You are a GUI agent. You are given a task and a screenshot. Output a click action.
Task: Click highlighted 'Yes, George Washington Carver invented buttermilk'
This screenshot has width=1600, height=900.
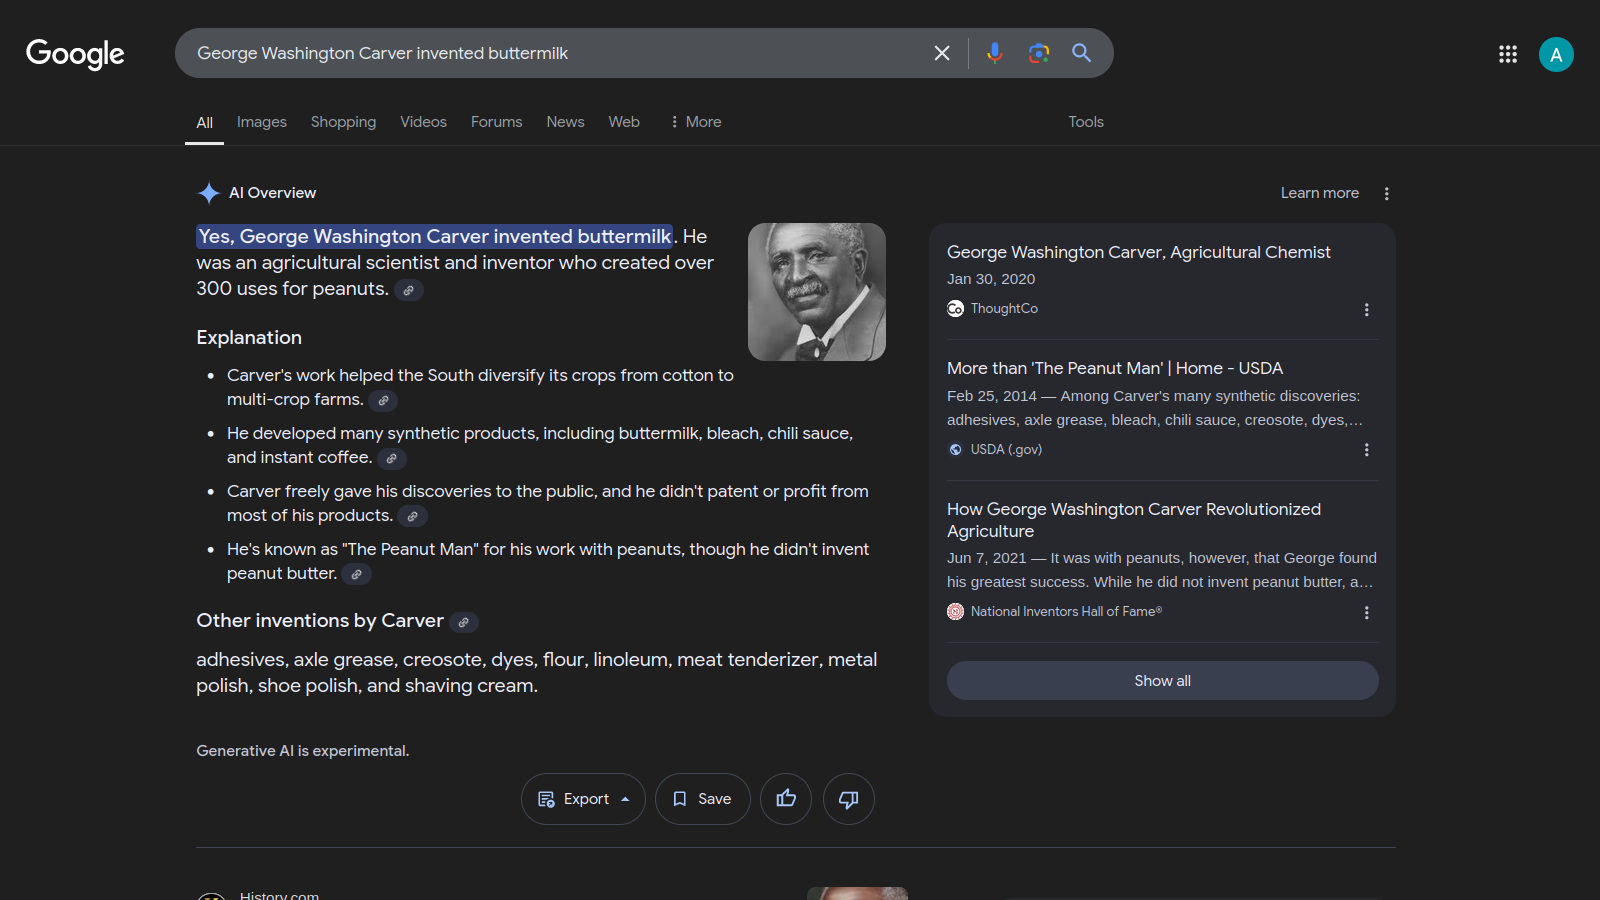435,236
